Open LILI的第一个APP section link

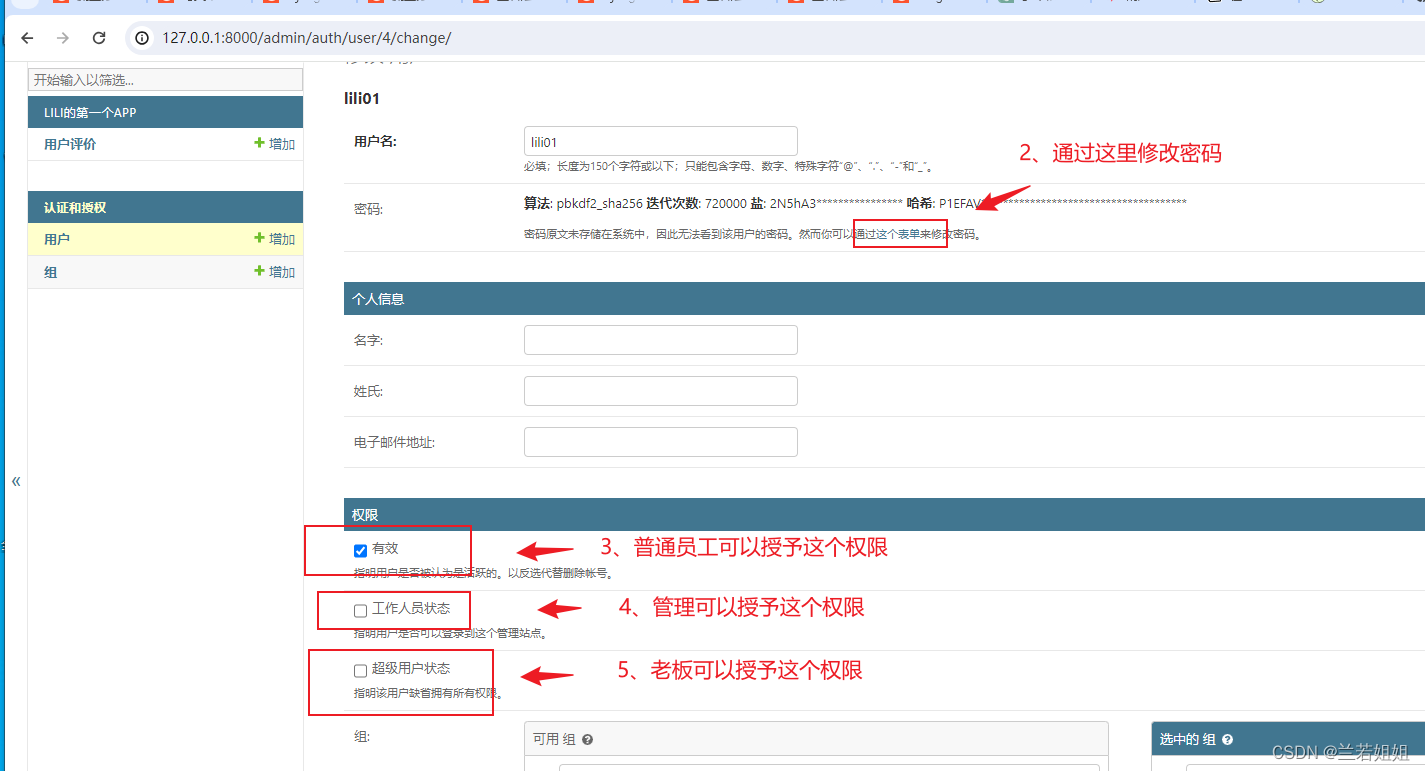point(90,113)
